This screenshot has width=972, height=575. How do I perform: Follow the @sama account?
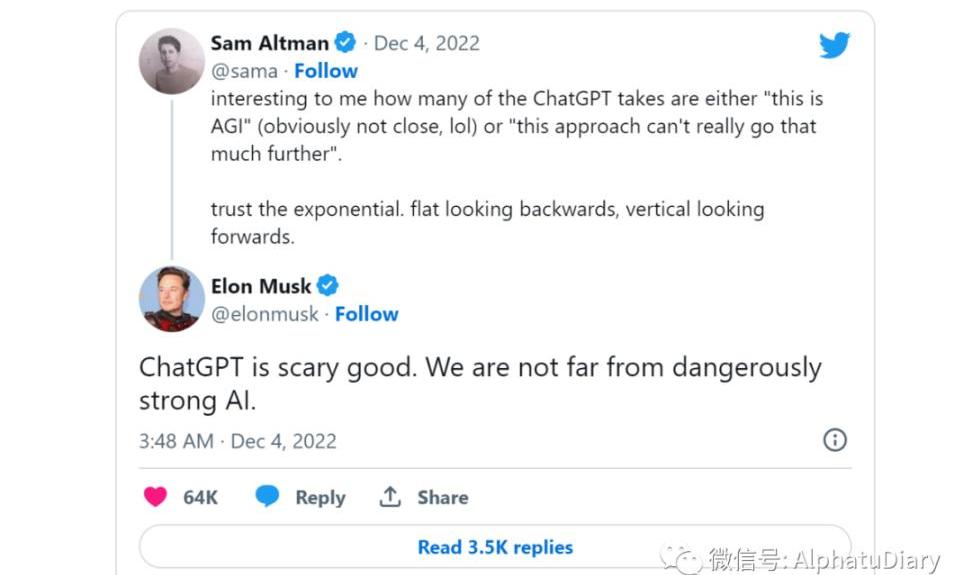point(326,71)
